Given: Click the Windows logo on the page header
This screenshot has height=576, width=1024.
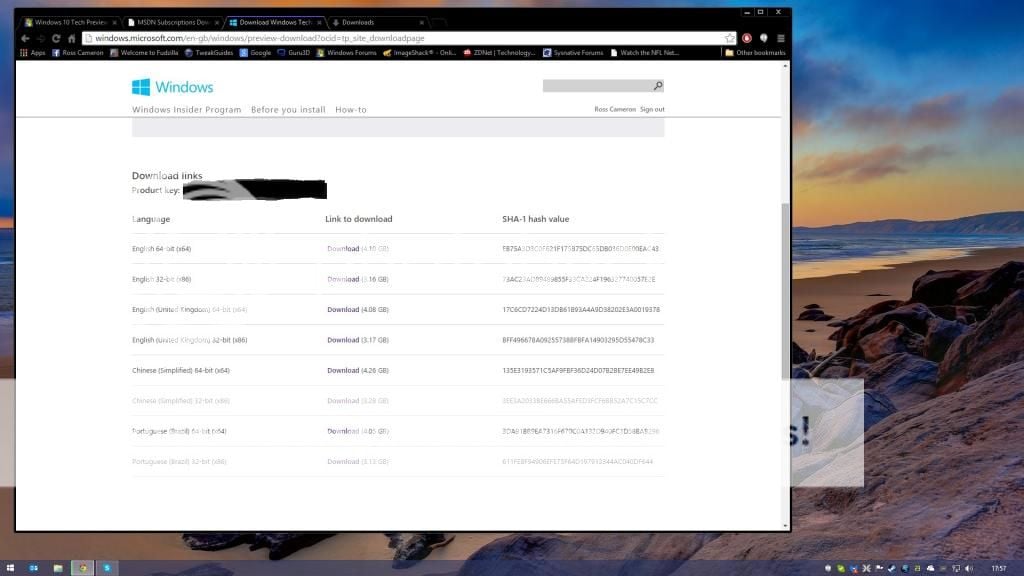Looking at the screenshot, I should (172, 87).
